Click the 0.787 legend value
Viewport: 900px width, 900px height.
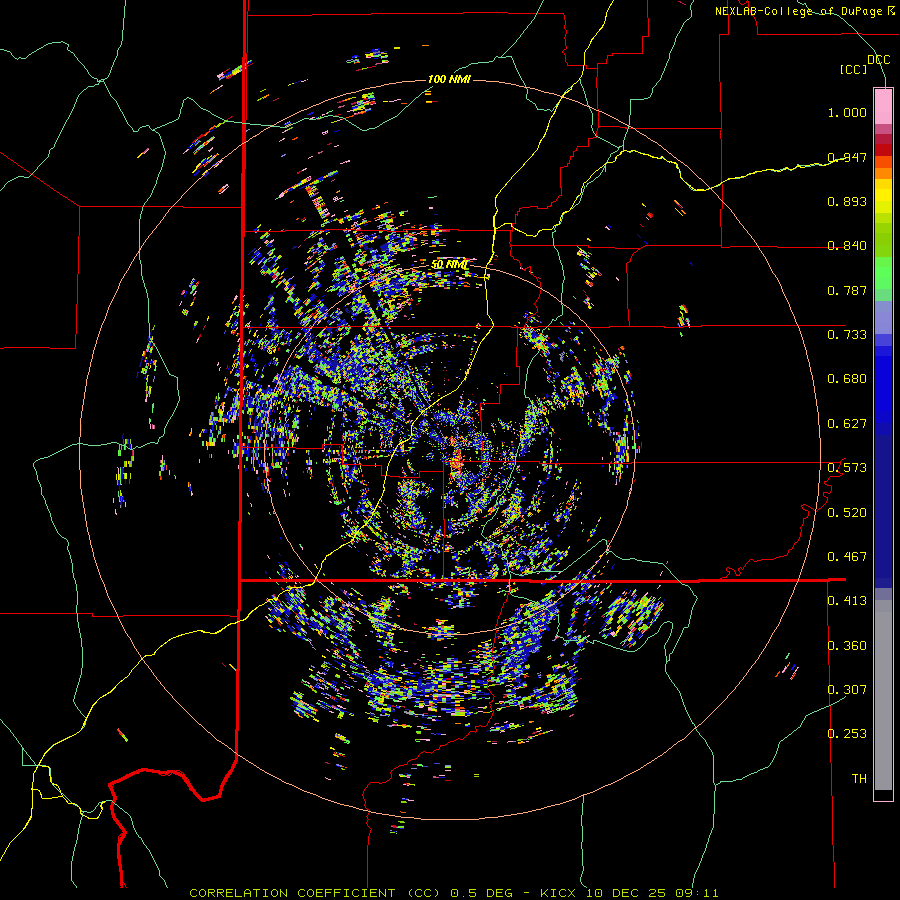pyautogui.click(x=847, y=290)
